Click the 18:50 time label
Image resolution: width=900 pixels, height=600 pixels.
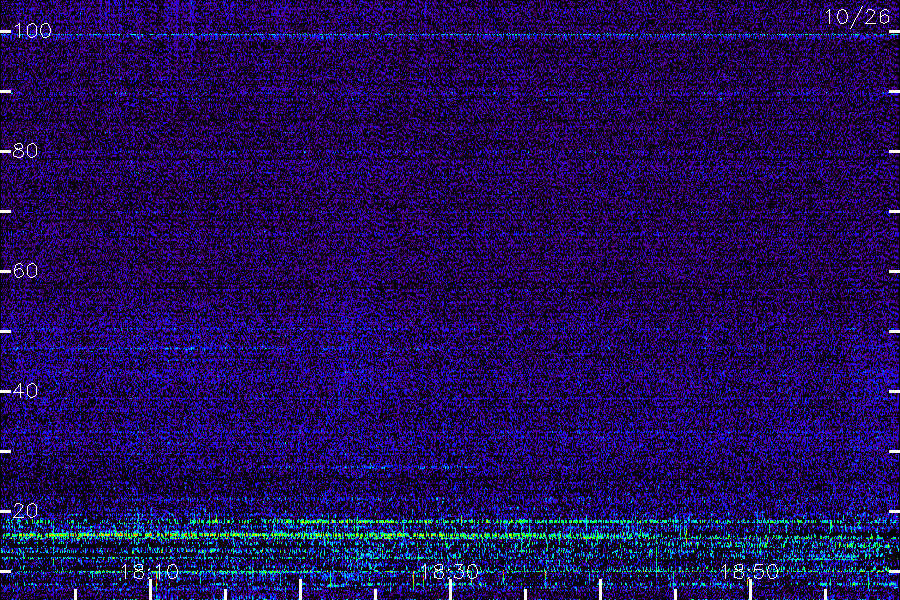click(x=750, y=572)
